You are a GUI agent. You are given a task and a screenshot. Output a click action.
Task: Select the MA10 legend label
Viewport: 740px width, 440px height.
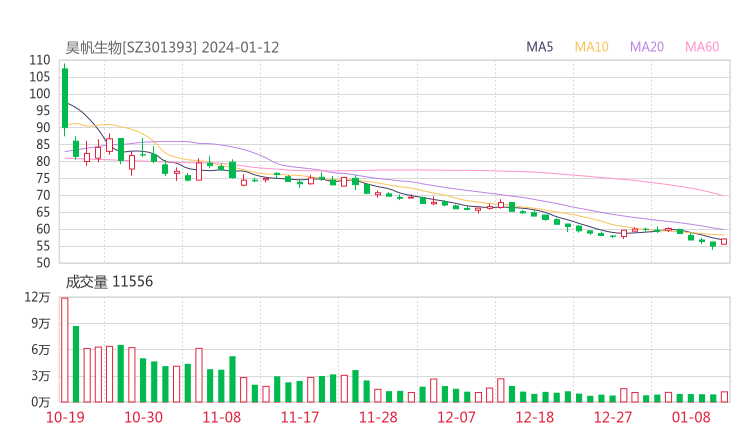coord(591,47)
